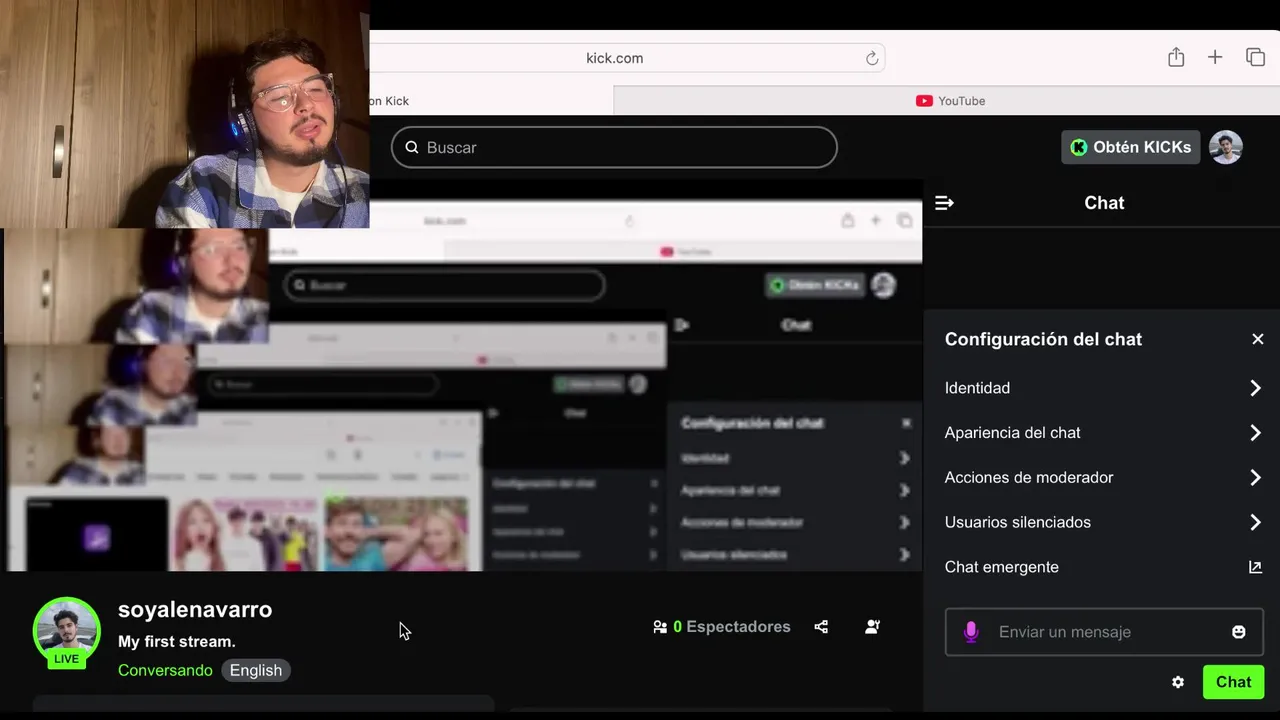This screenshot has height=720, width=1280.
Task: Open the Usuarios silenciados list
Action: tap(1102, 522)
